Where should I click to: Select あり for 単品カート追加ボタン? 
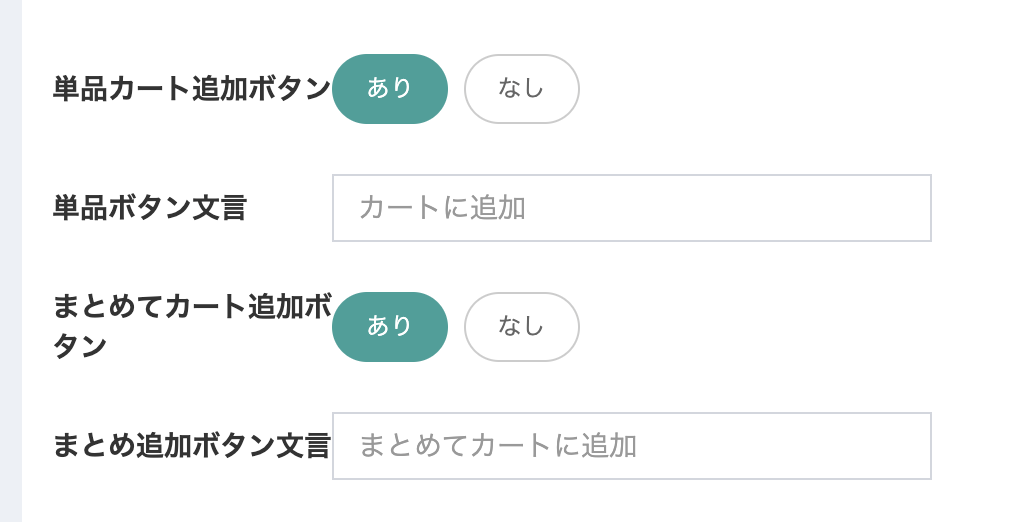tap(390, 89)
